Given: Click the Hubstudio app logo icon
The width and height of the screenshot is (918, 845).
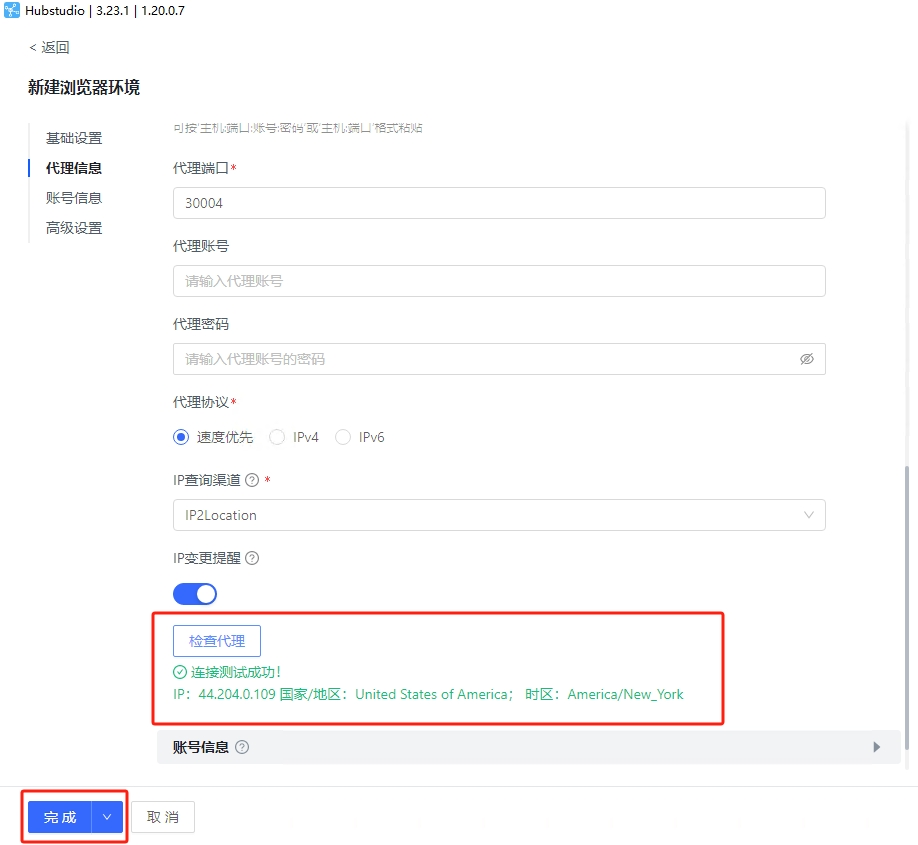Looking at the screenshot, I should click(12, 11).
